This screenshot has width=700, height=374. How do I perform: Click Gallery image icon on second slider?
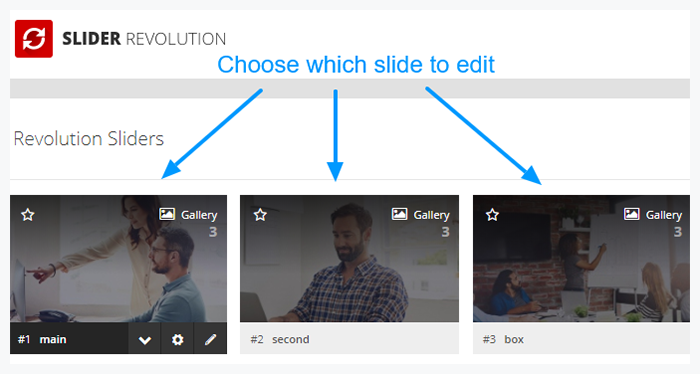(x=400, y=214)
